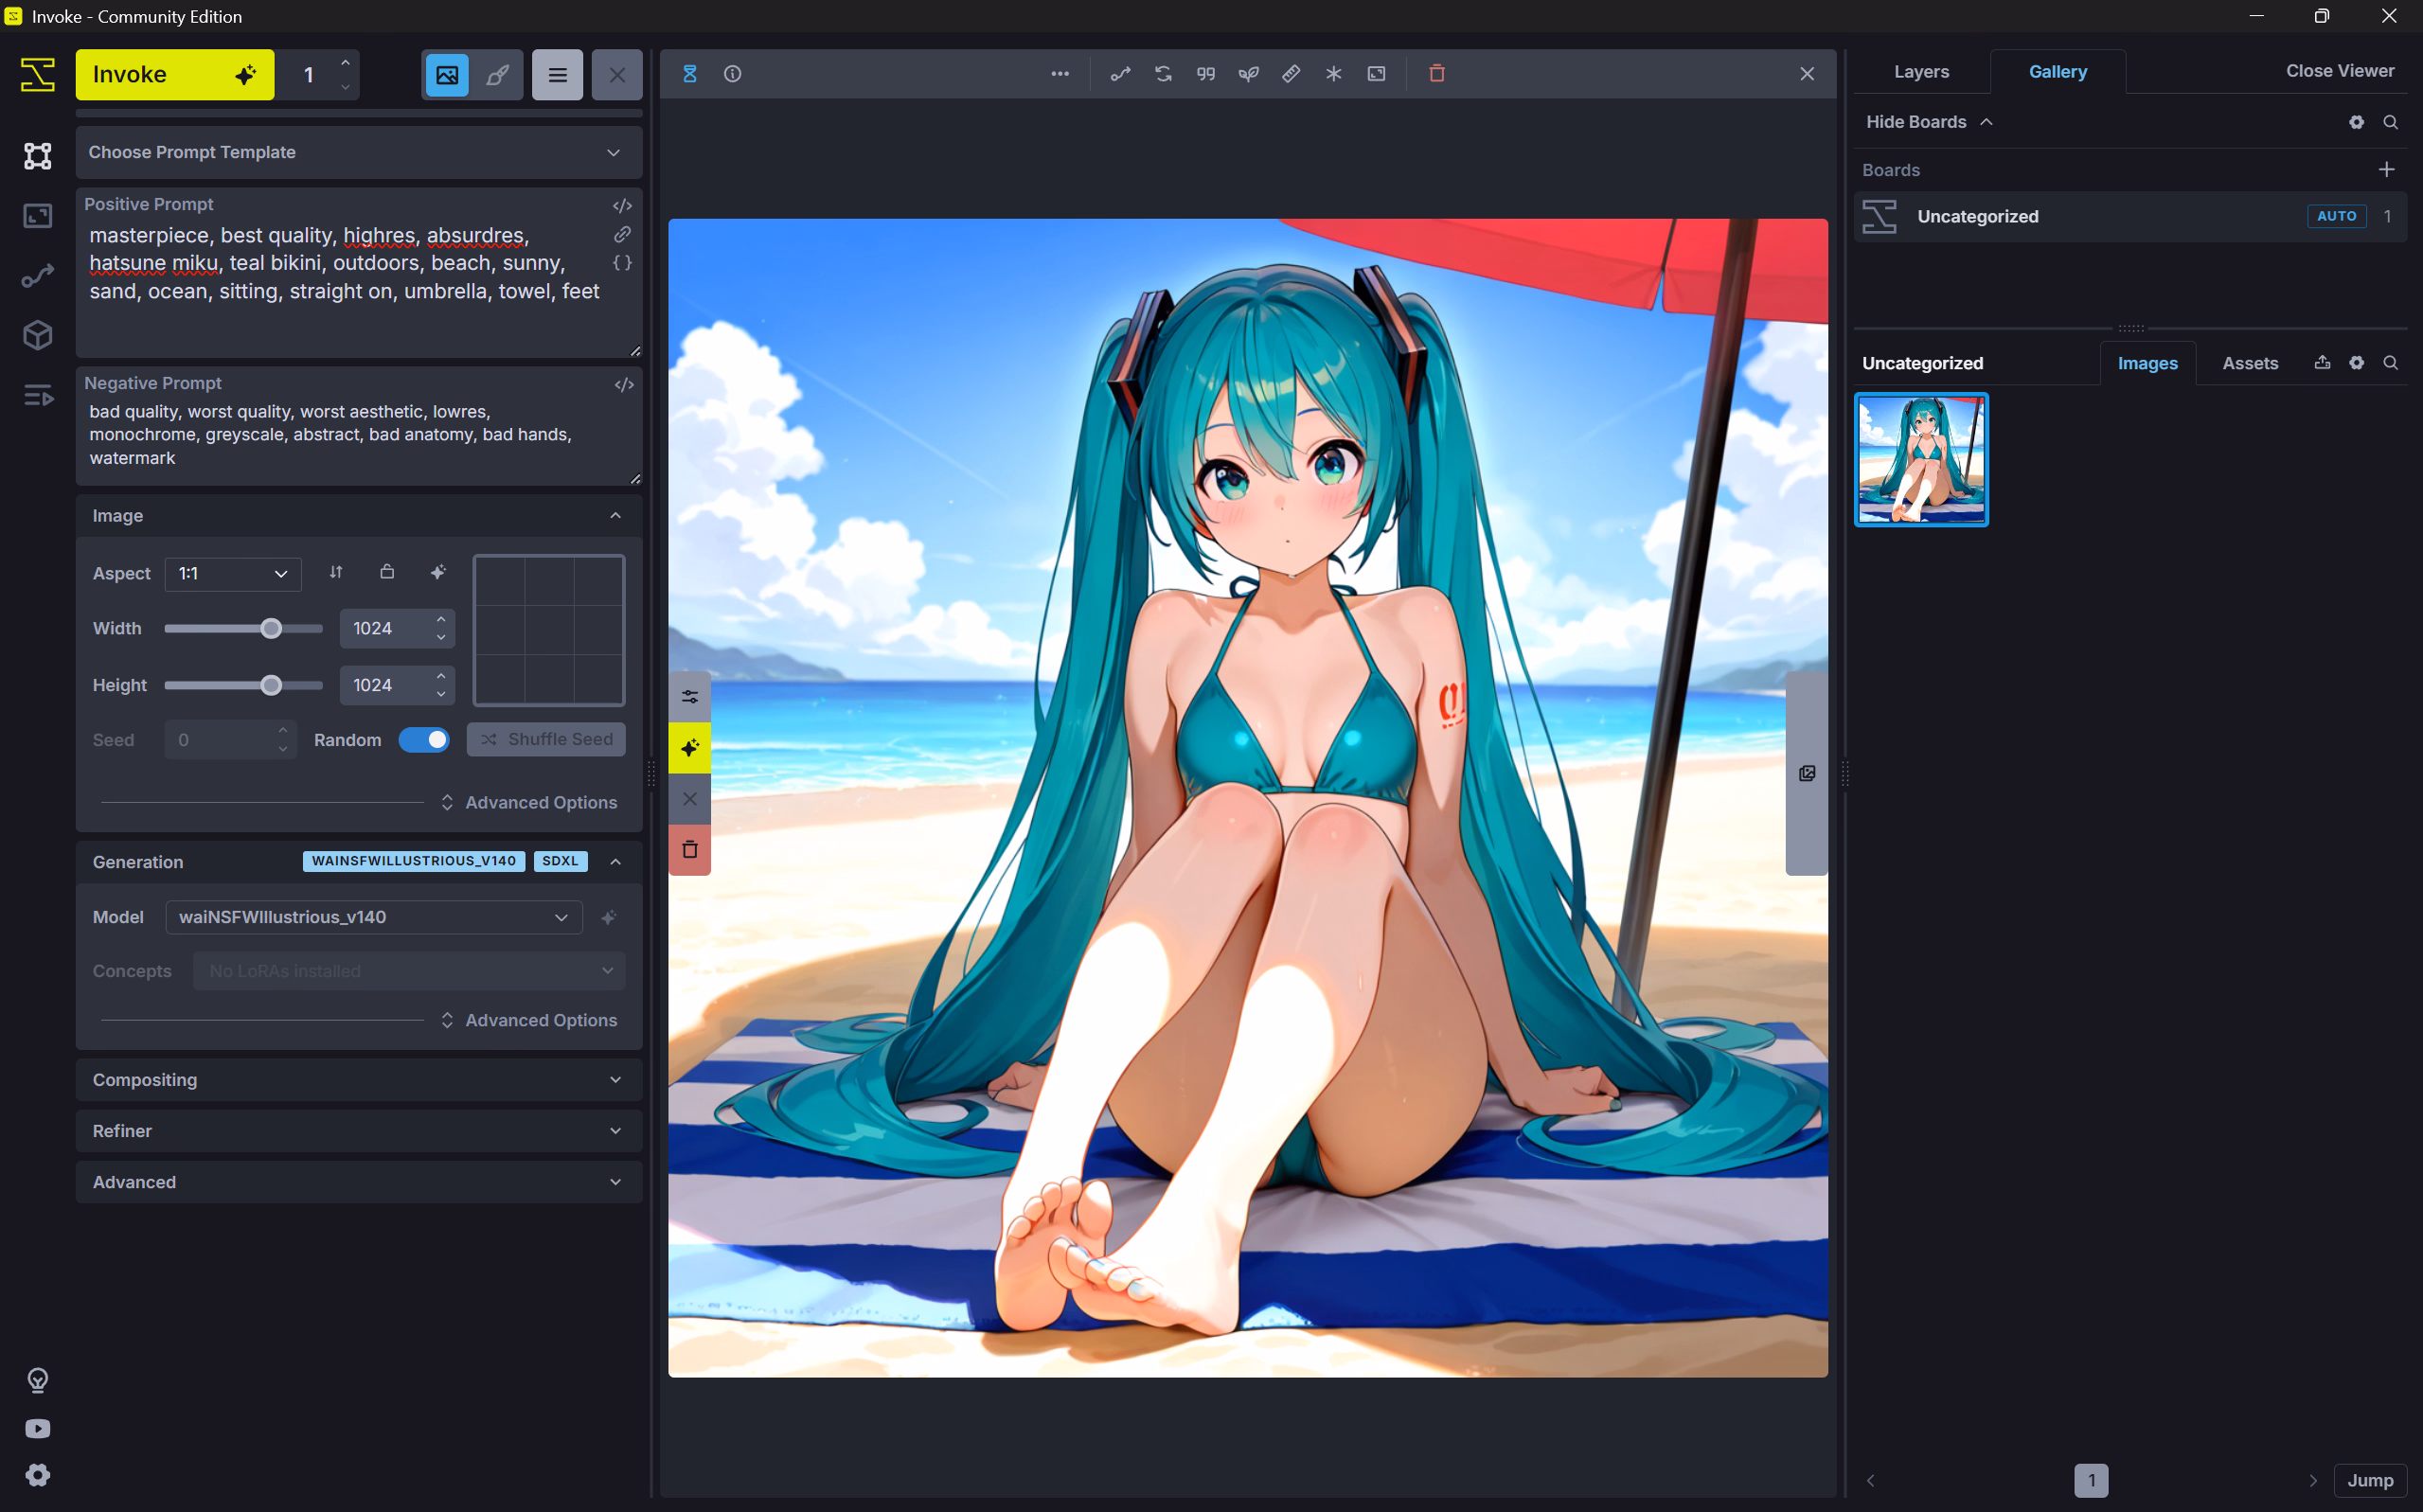
Task: Click the optimal size sparkle icon beside Aspect
Action: click(x=438, y=572)
